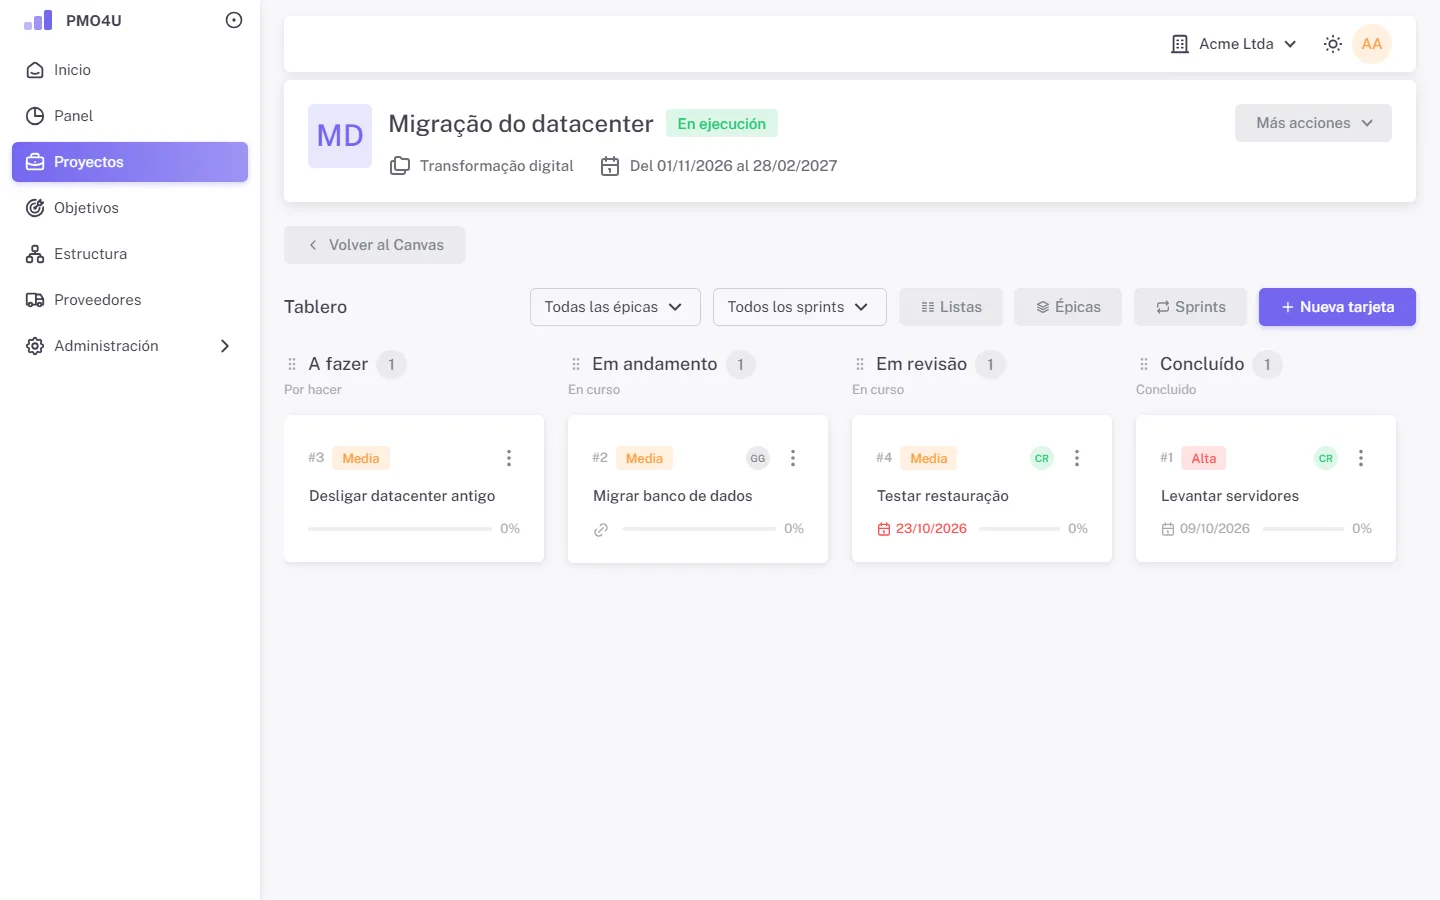Image resolution: width=1440 pixels, height=900 pixels.
Task: Create a Nueva tarjeta
Action: tap(1337, 307)
